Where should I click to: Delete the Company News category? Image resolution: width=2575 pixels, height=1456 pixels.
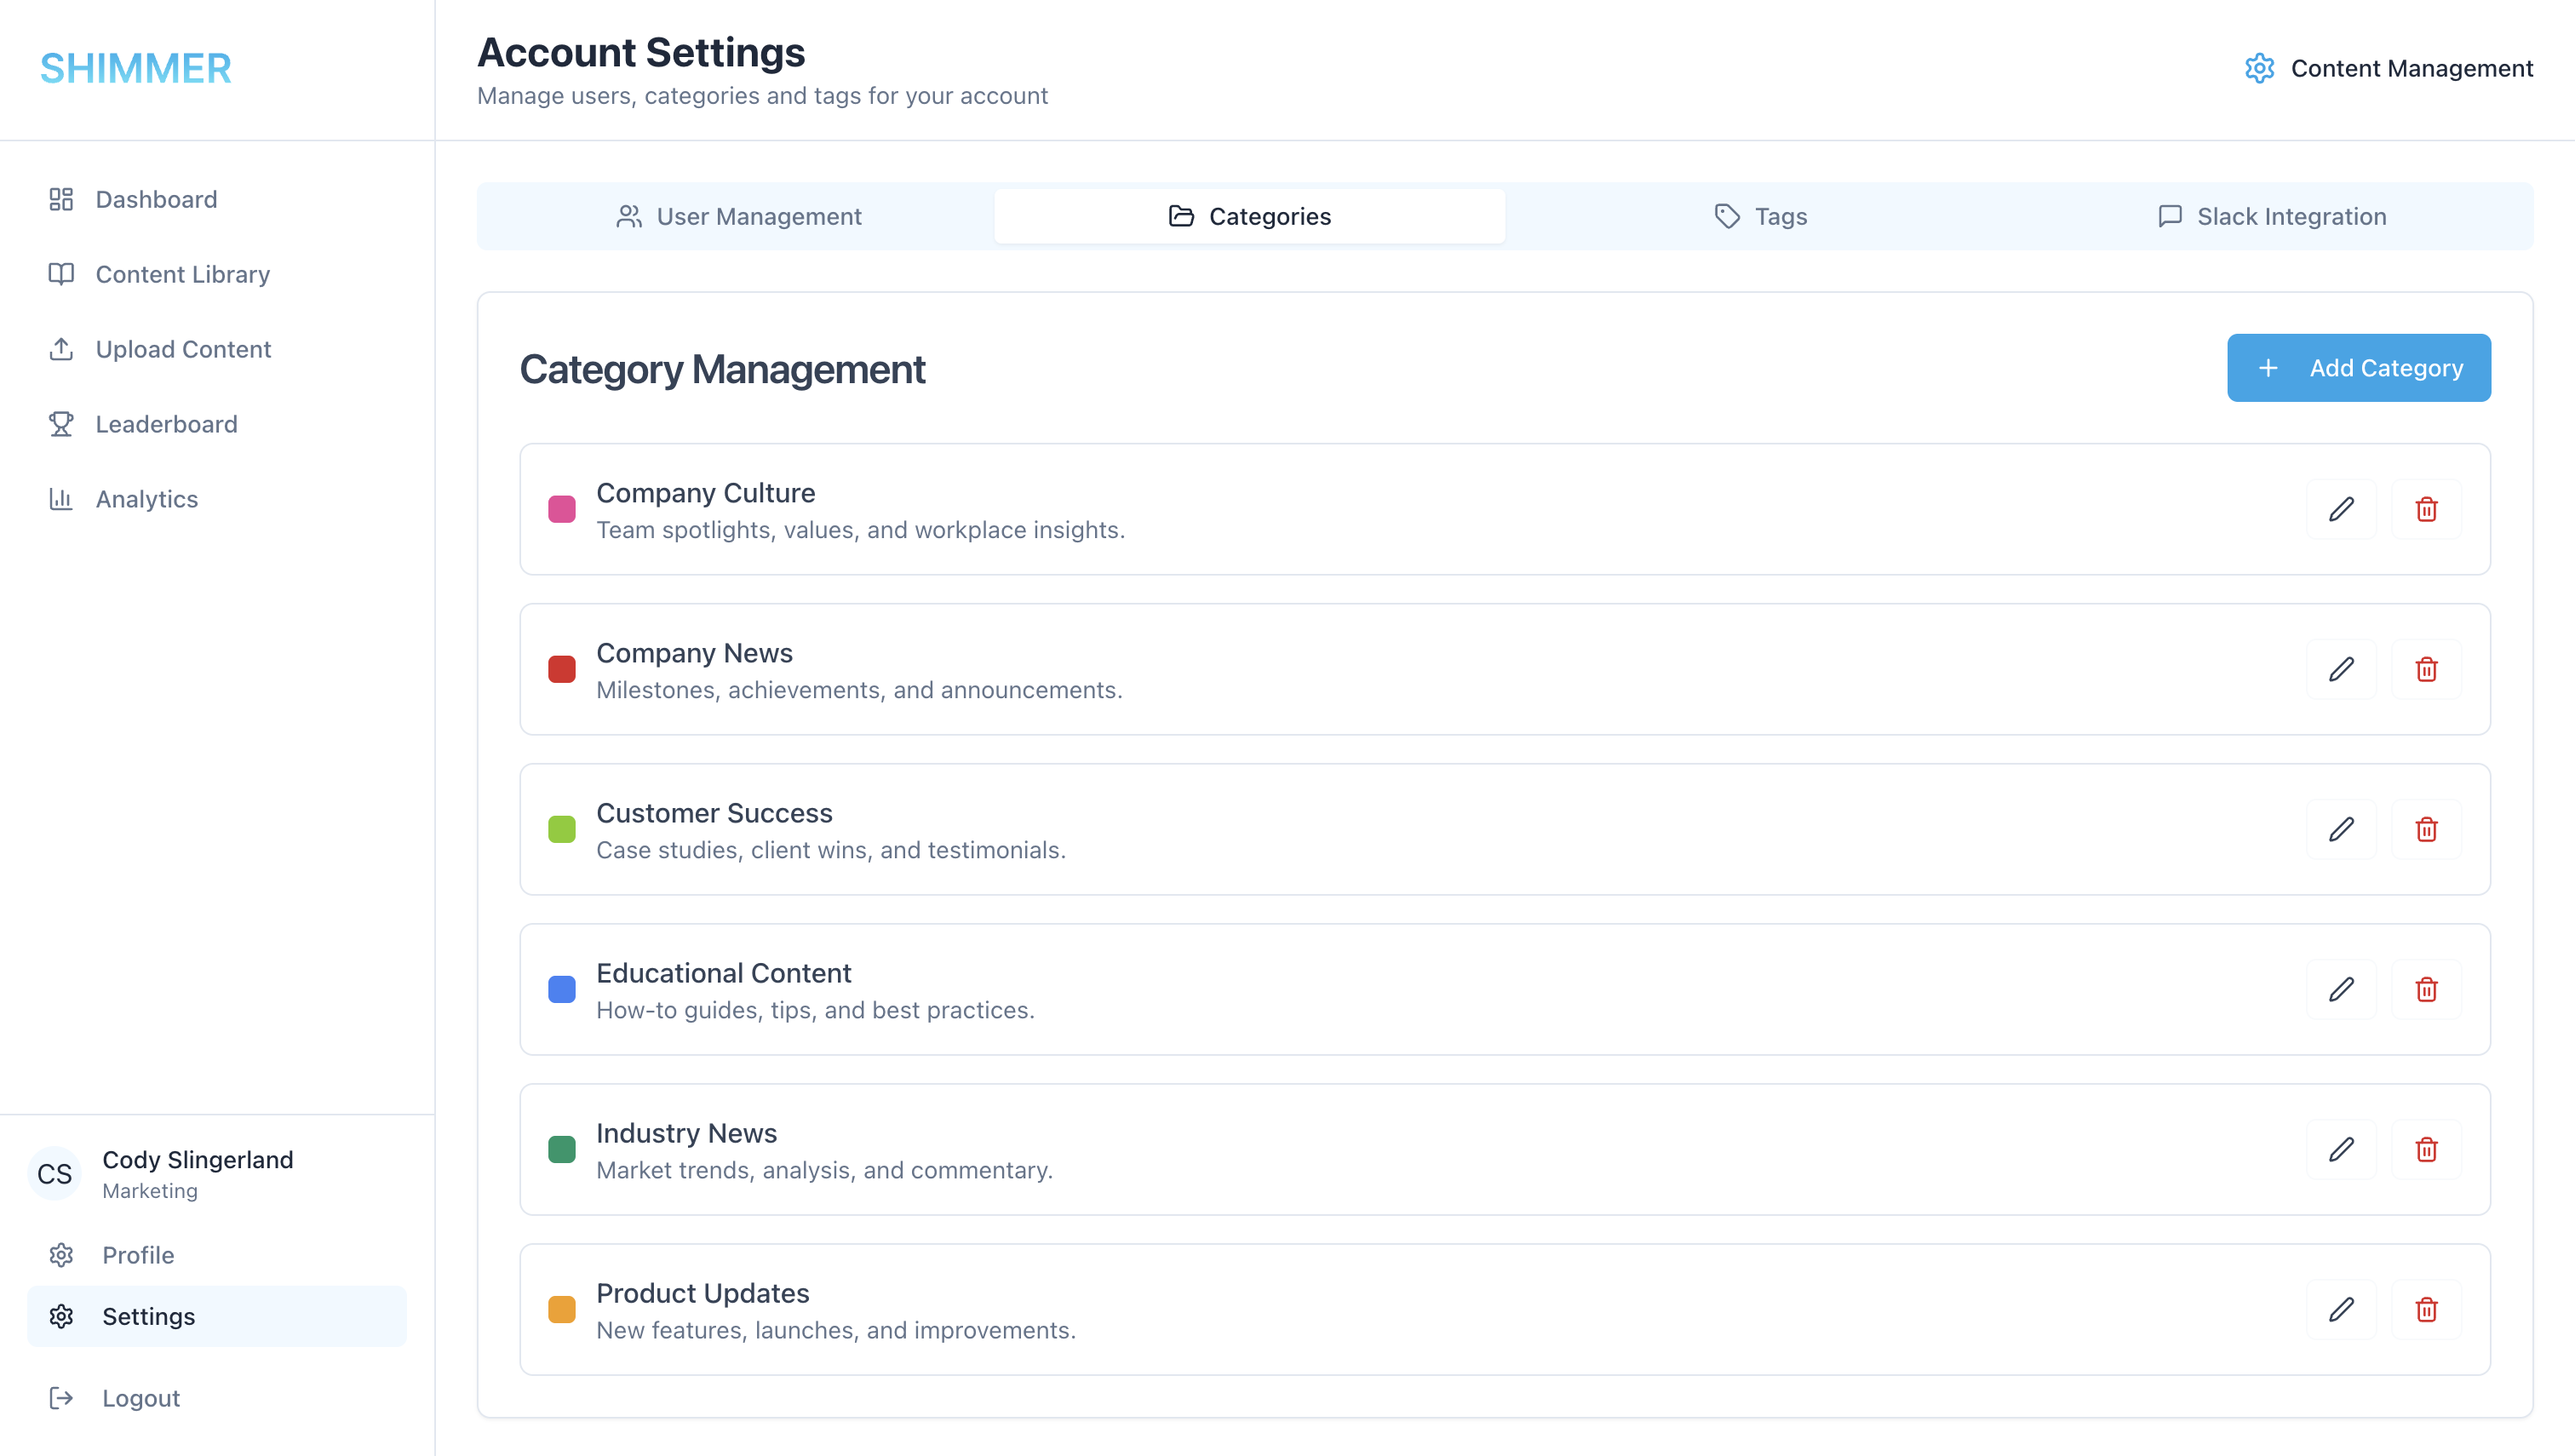pos(2427,670)
